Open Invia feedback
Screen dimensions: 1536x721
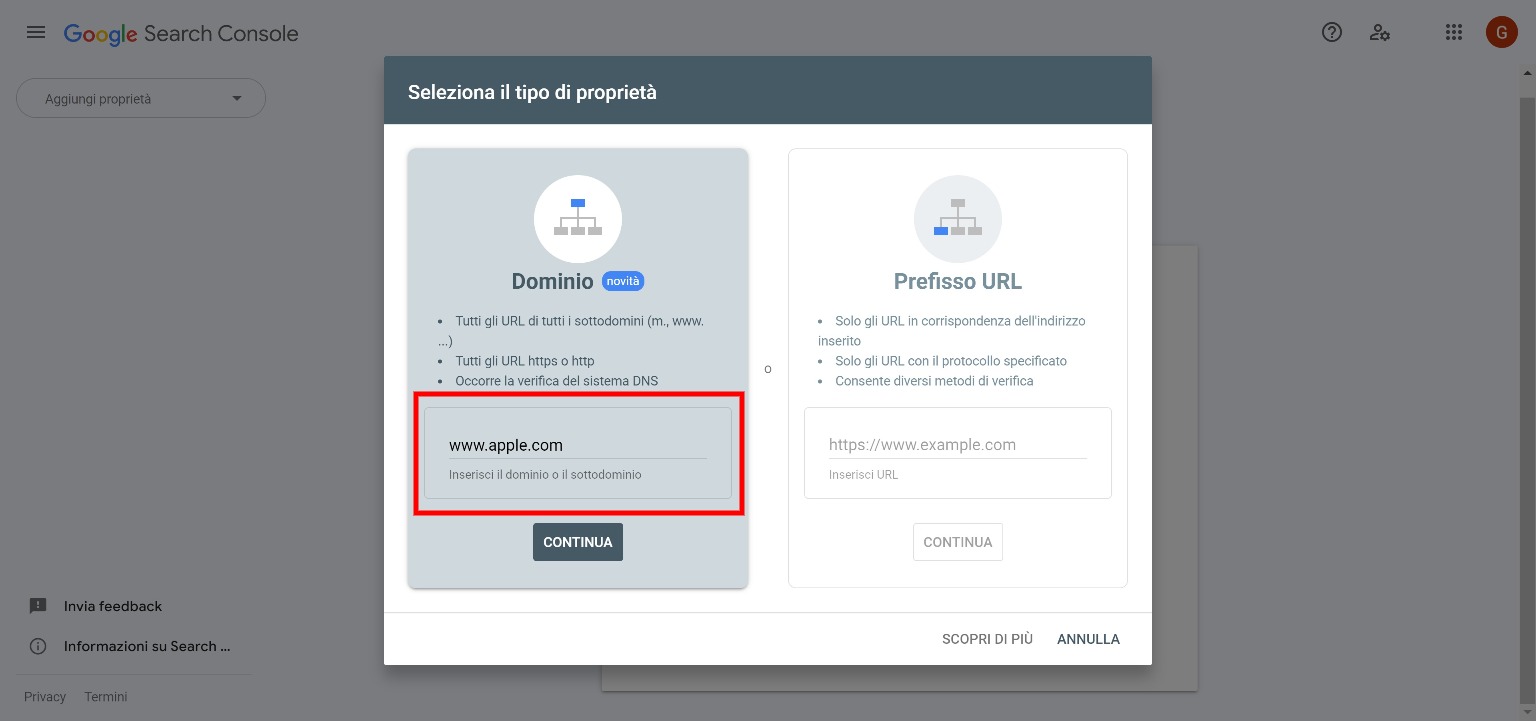113,606
